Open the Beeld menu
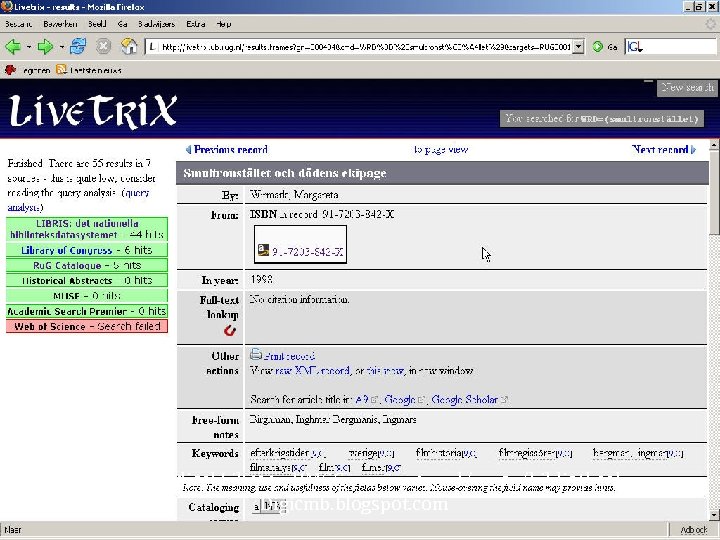 (97, 24)
